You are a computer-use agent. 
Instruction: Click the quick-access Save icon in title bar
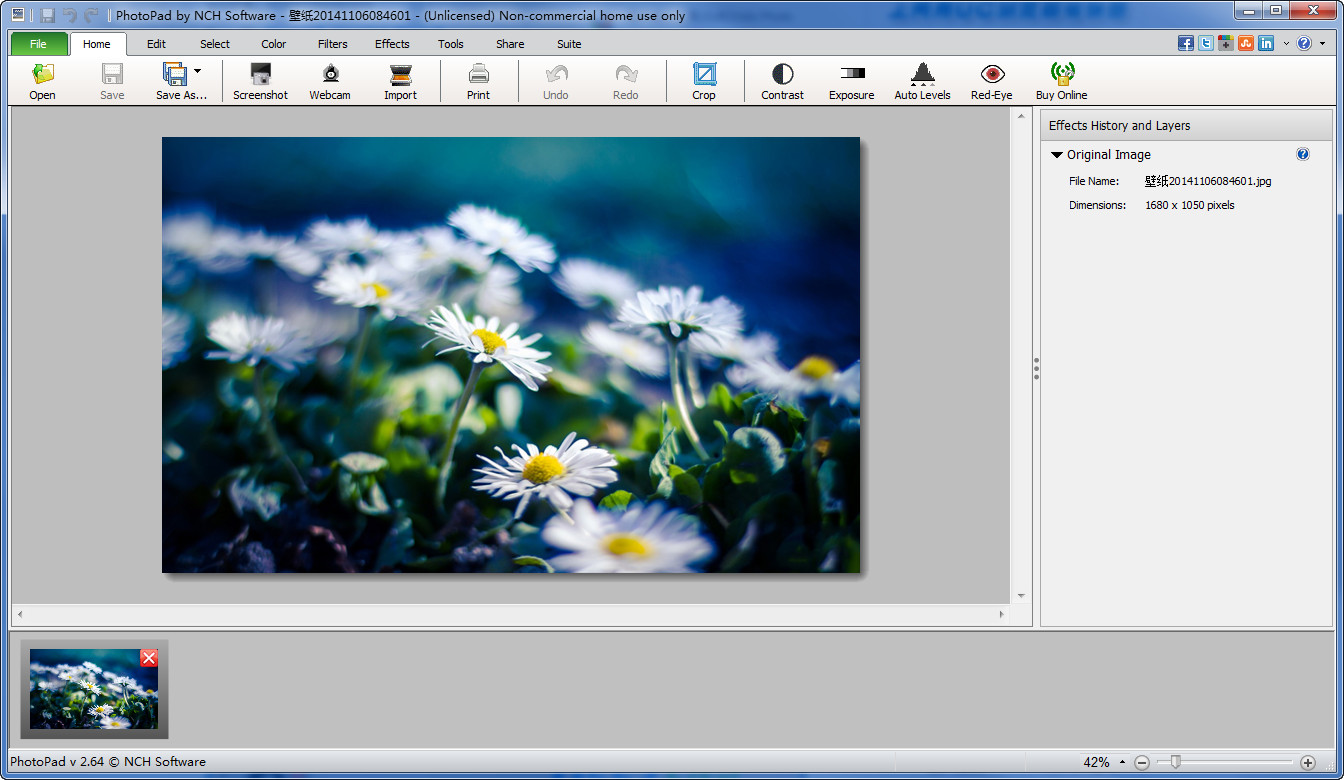(x=47, y=15)
